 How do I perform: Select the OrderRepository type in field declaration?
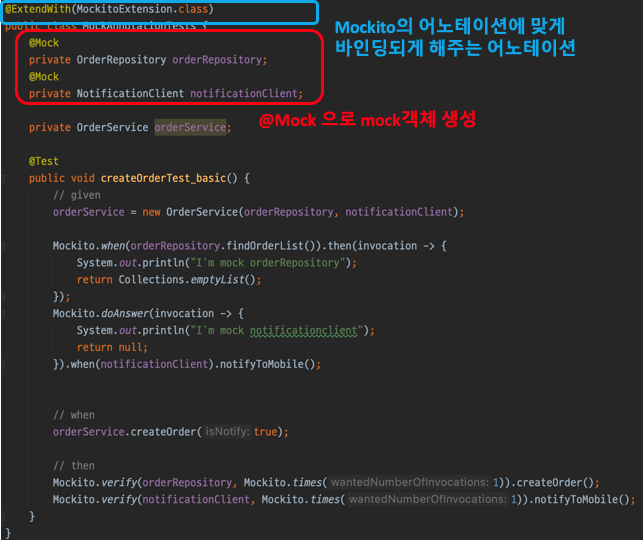coord(121,60)
